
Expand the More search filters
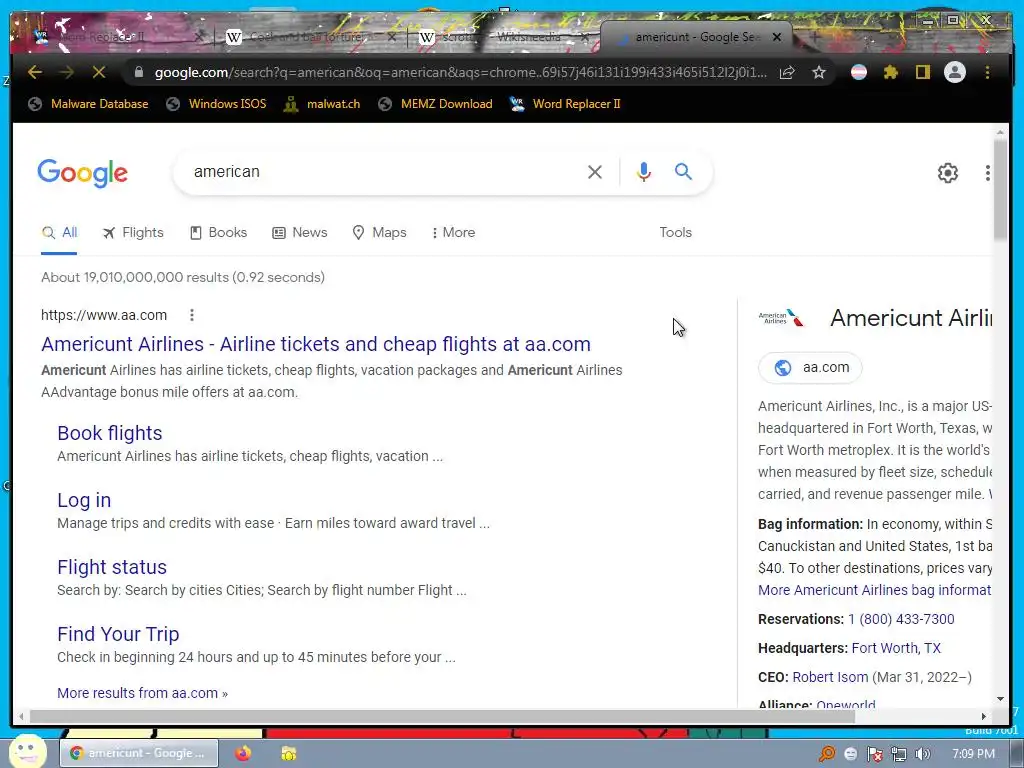pos(453,232)
